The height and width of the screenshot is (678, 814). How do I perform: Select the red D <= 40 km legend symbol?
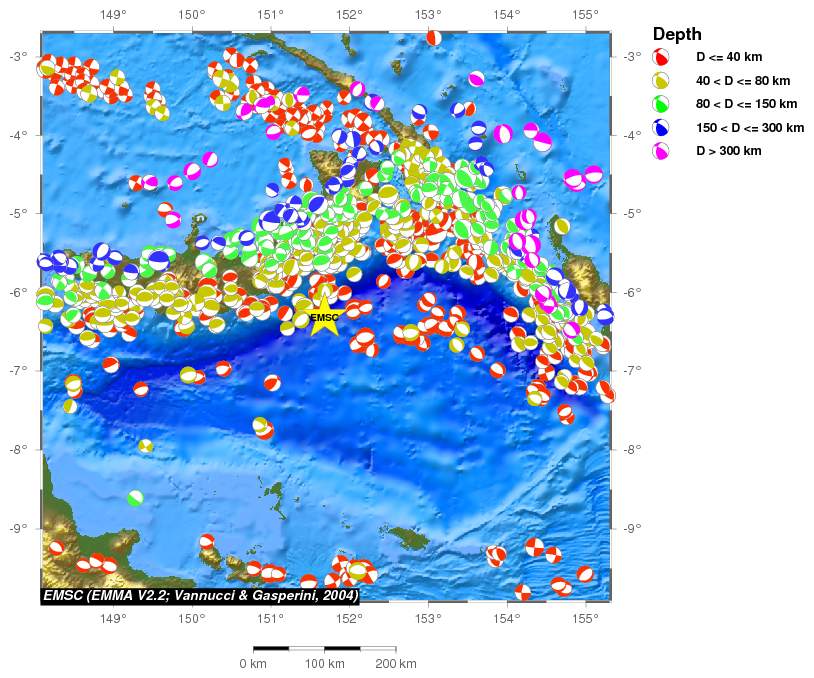(661, 57)
